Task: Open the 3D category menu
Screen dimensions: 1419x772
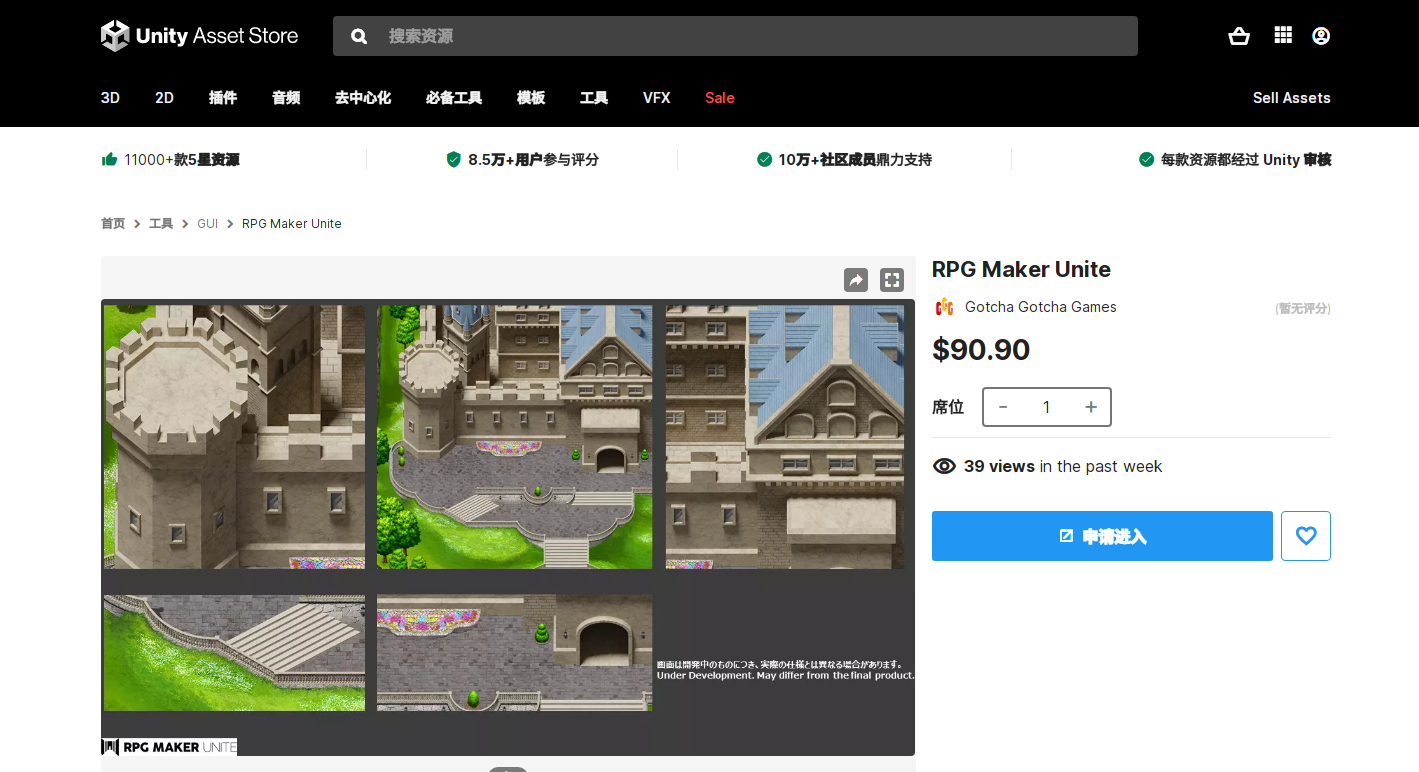Action: [110, 98]
